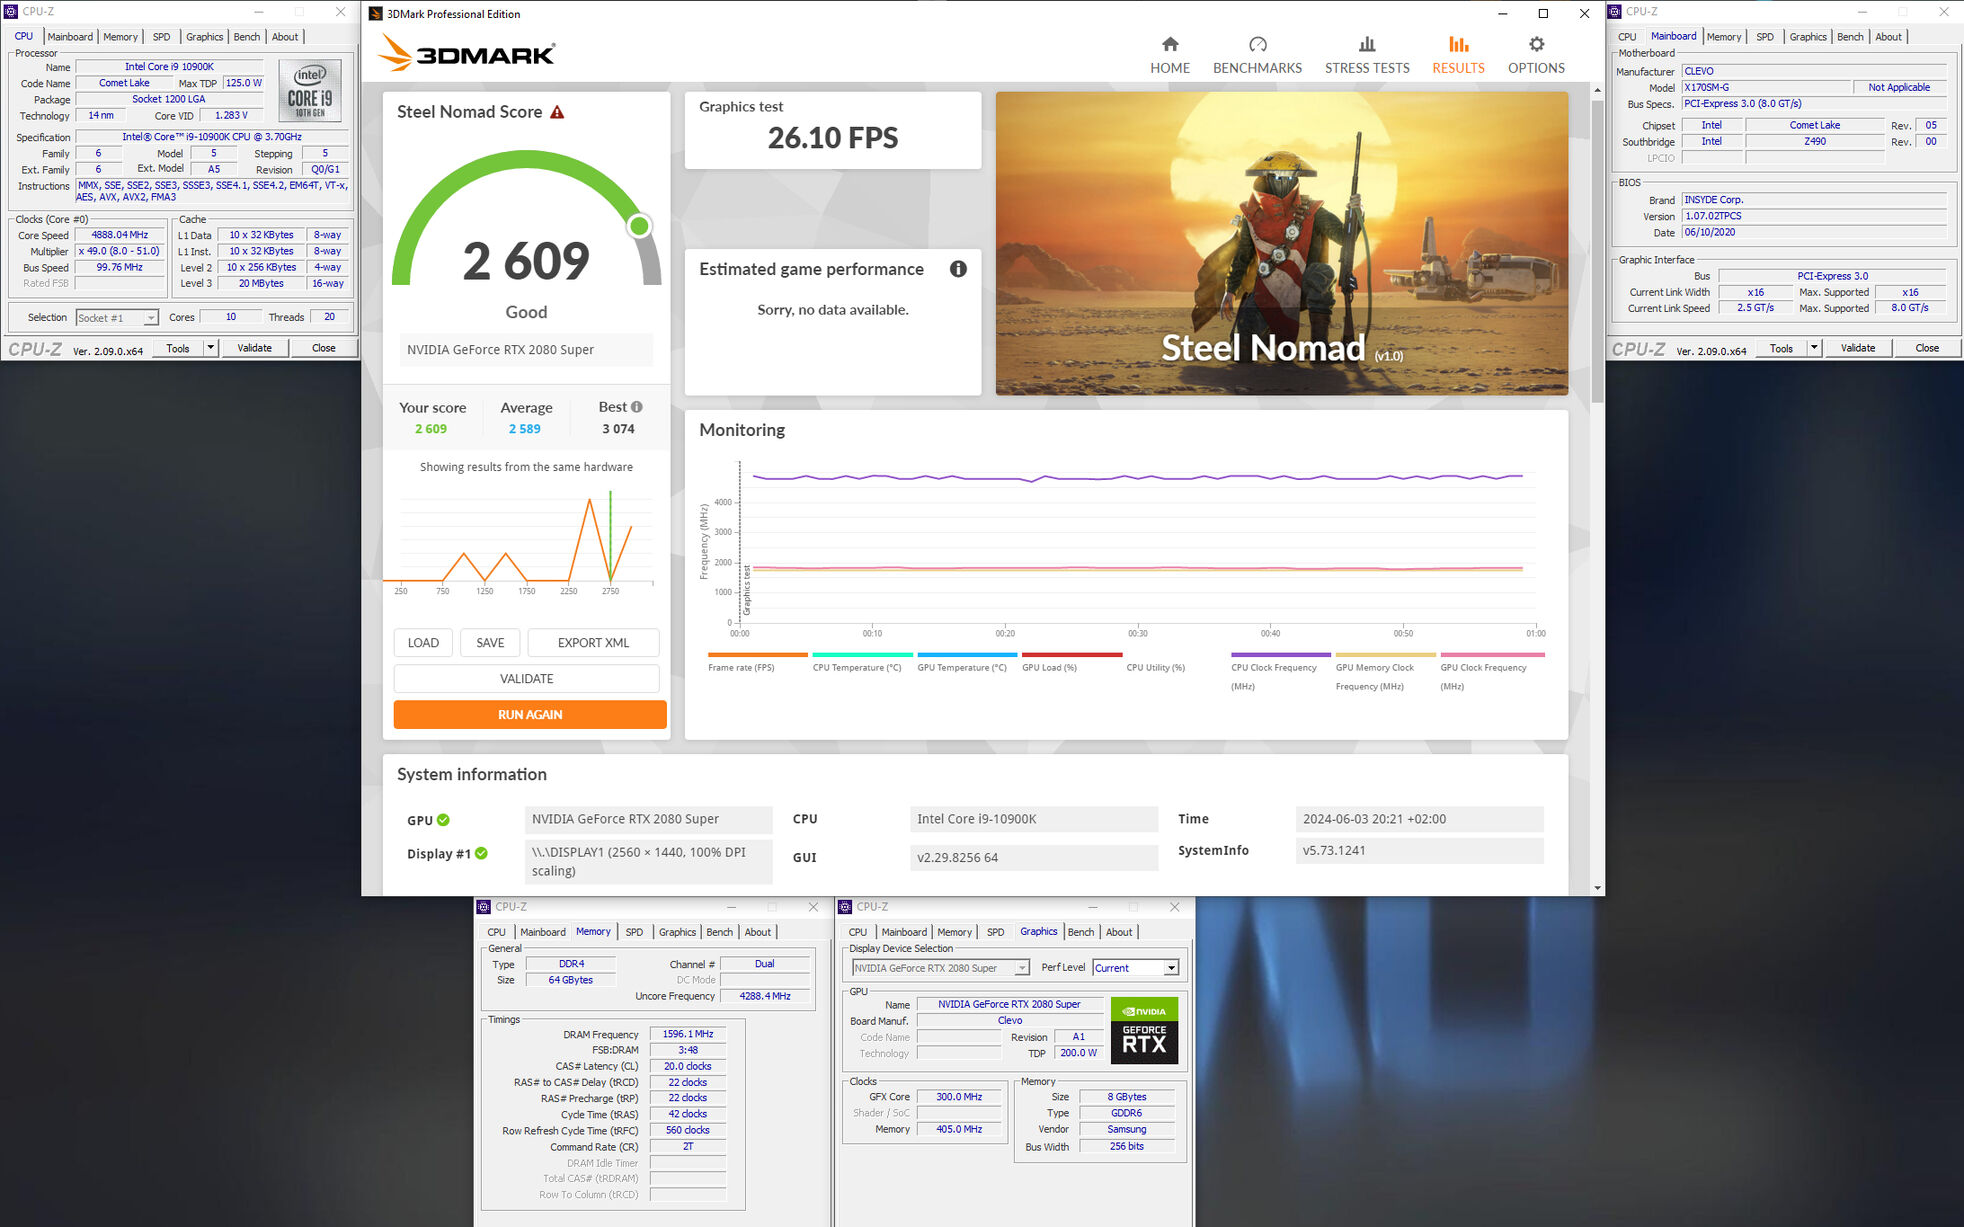Open the Options gear icon
This screenshot has width=1964, height=1227.
pyautogui.click(x=1536, y=45)
